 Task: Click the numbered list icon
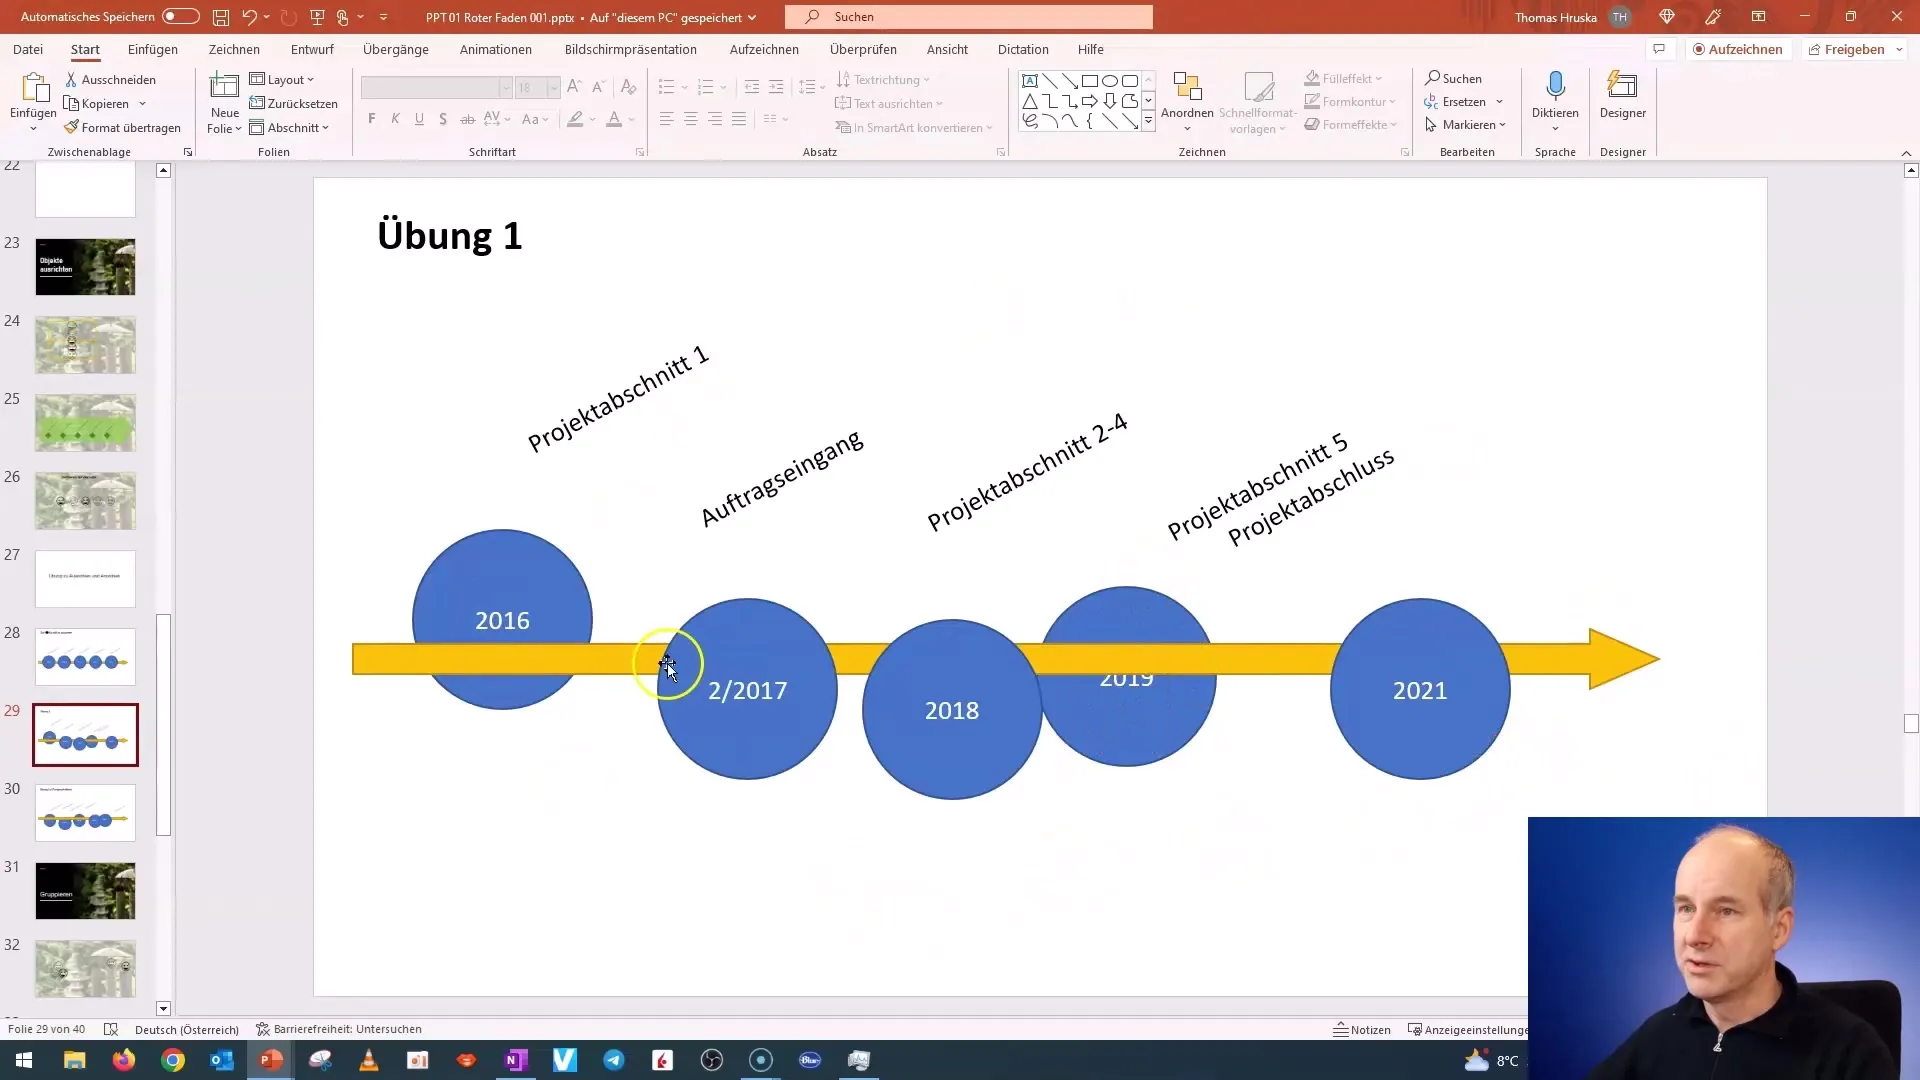[705, 87]
